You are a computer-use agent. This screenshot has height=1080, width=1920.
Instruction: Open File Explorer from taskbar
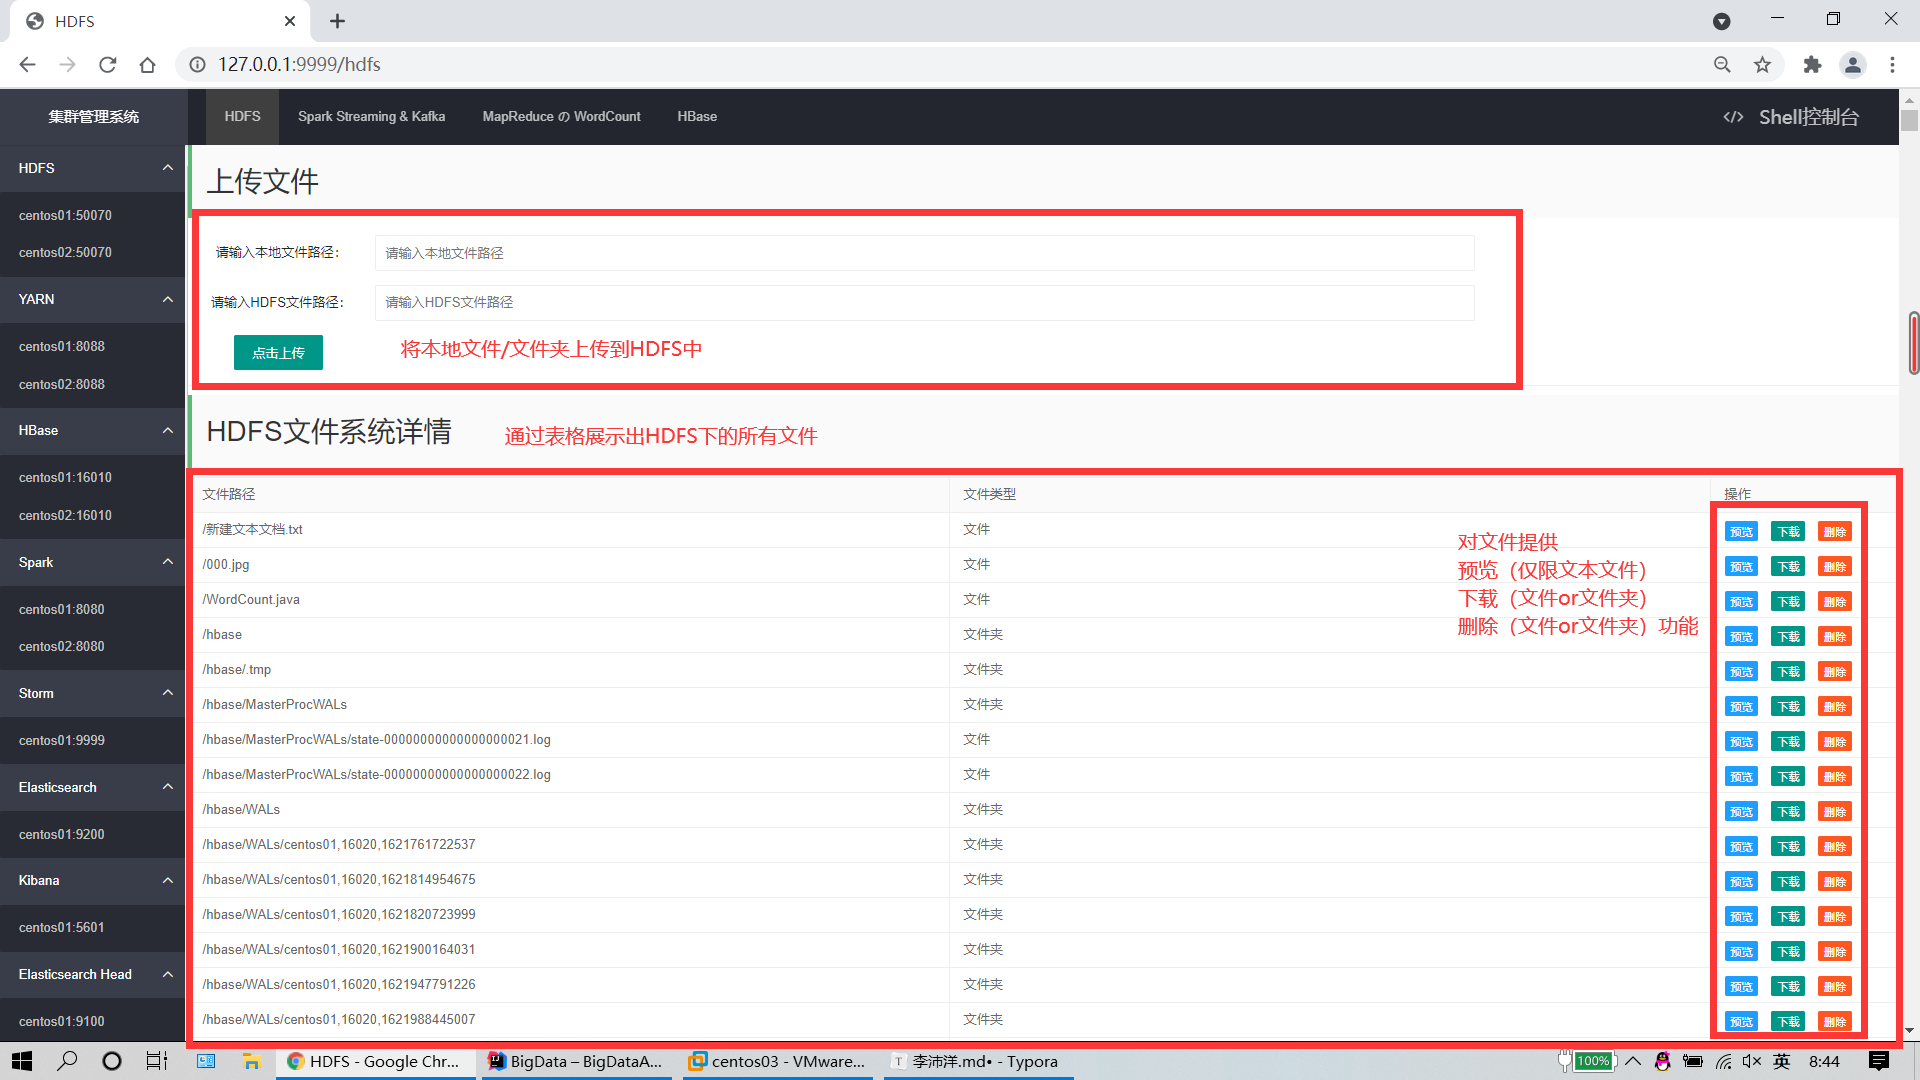coord(251,1061)
